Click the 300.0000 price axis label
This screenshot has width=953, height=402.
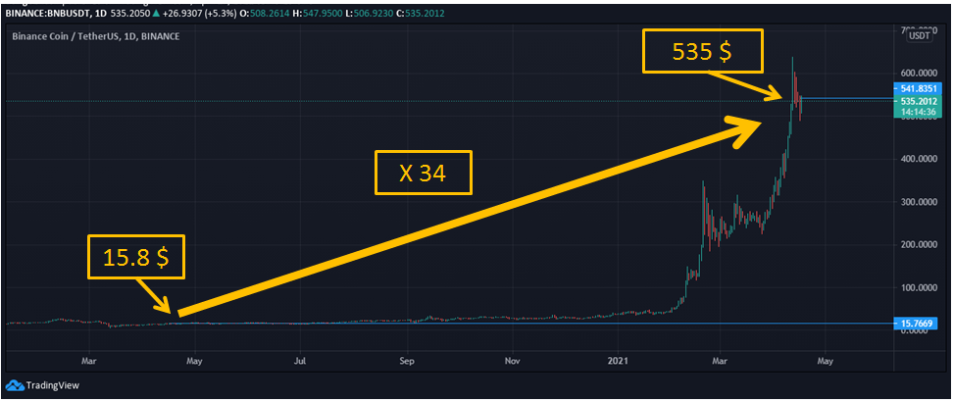point(918,202)
